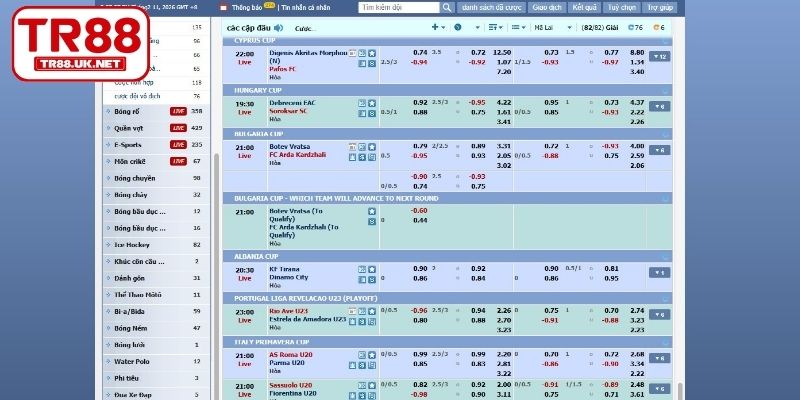Open statistics icon for Botev Vratsa Bulgaria Cup match

tap(362, 147)
